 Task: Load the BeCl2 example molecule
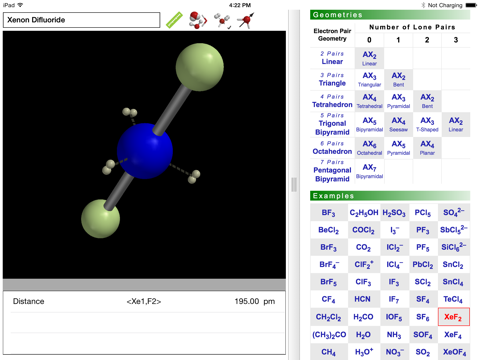coord(329,230)
